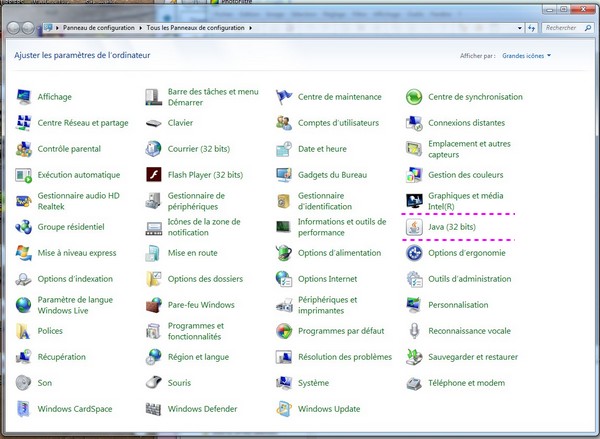Click the Contrôle parental icon
This screenshot has height=439, width=600.
(x=24, y=149)
